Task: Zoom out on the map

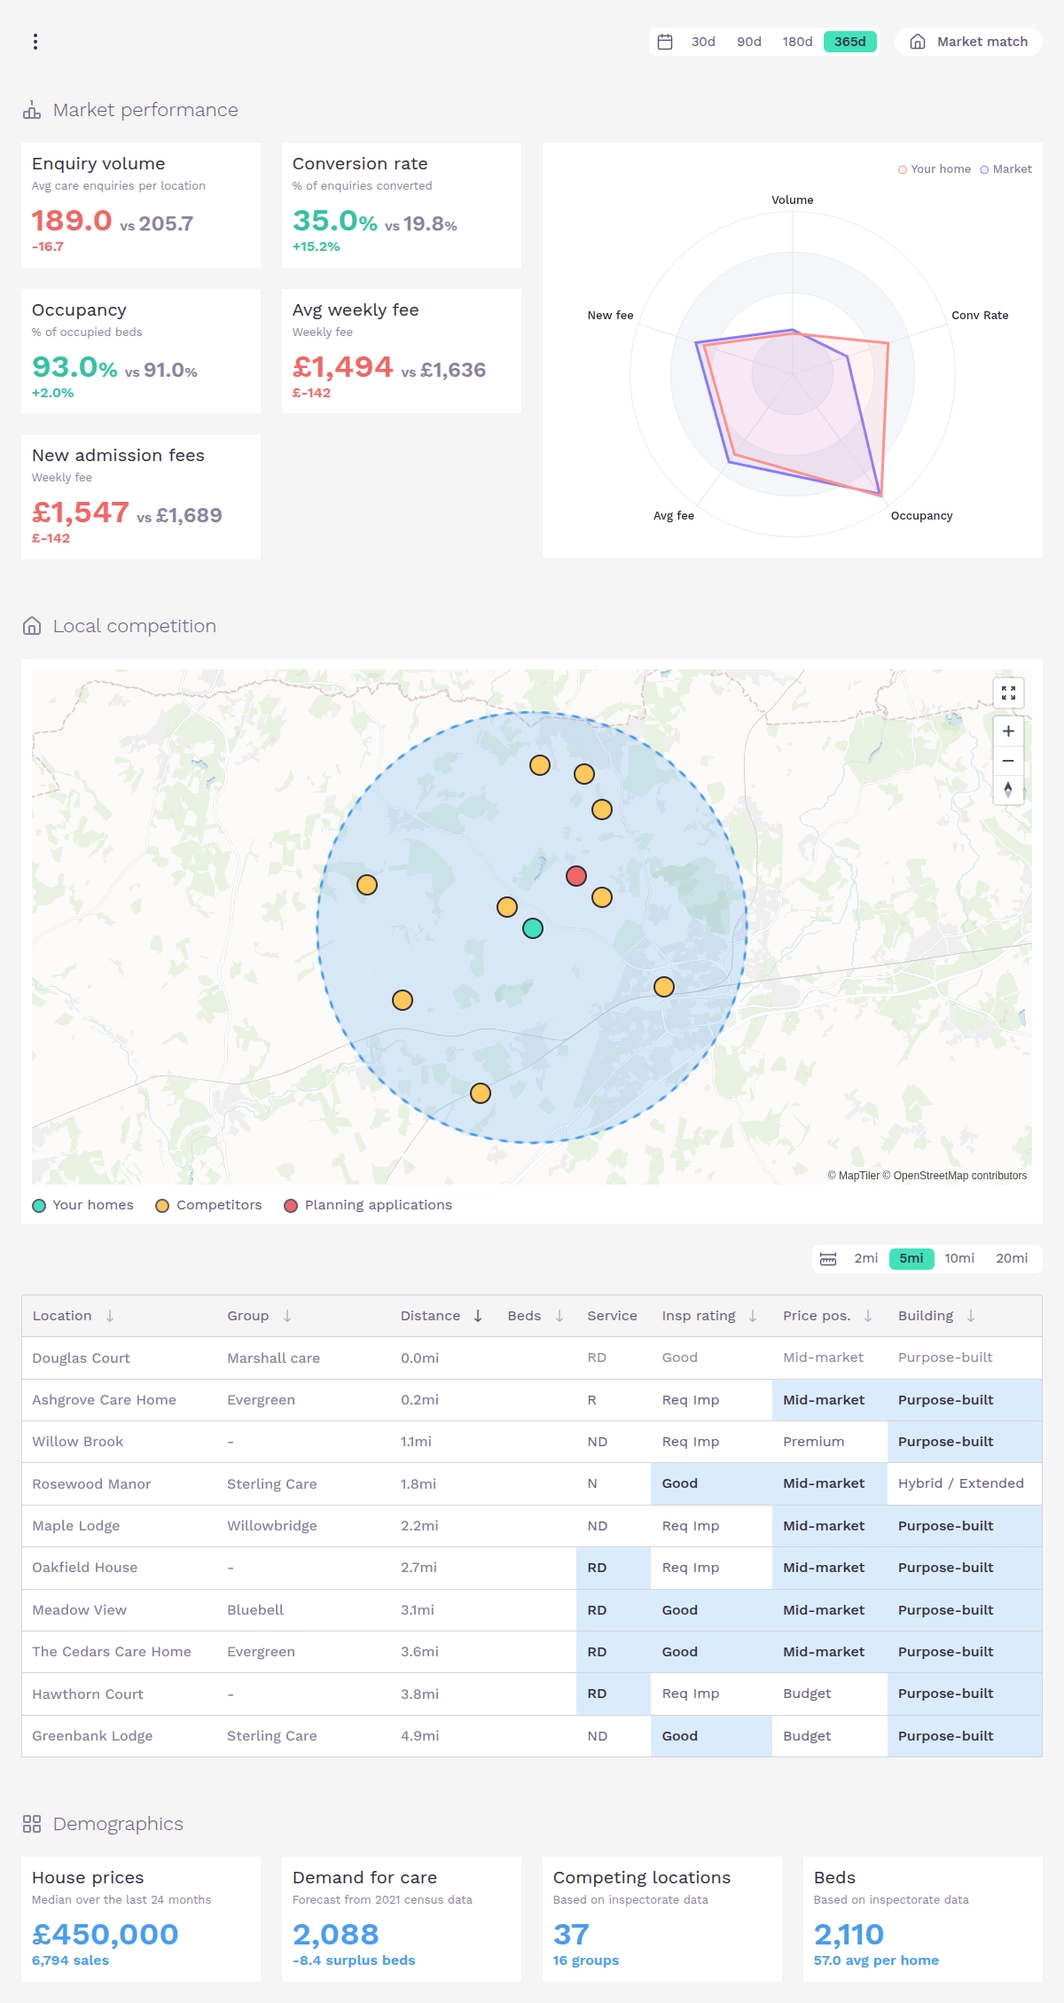Action: coord(1008,761)
